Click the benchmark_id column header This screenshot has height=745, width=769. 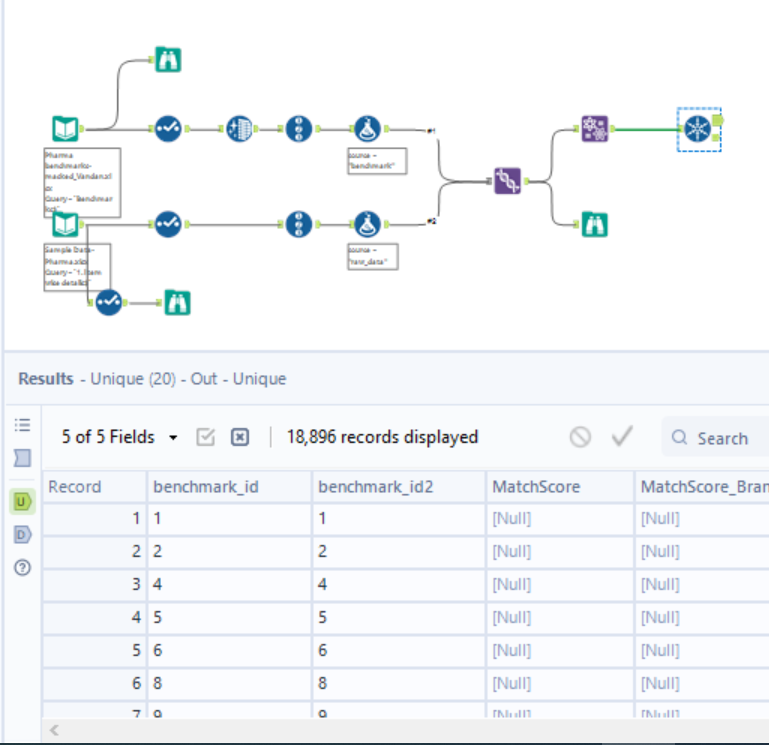click(x=229, y=487)
